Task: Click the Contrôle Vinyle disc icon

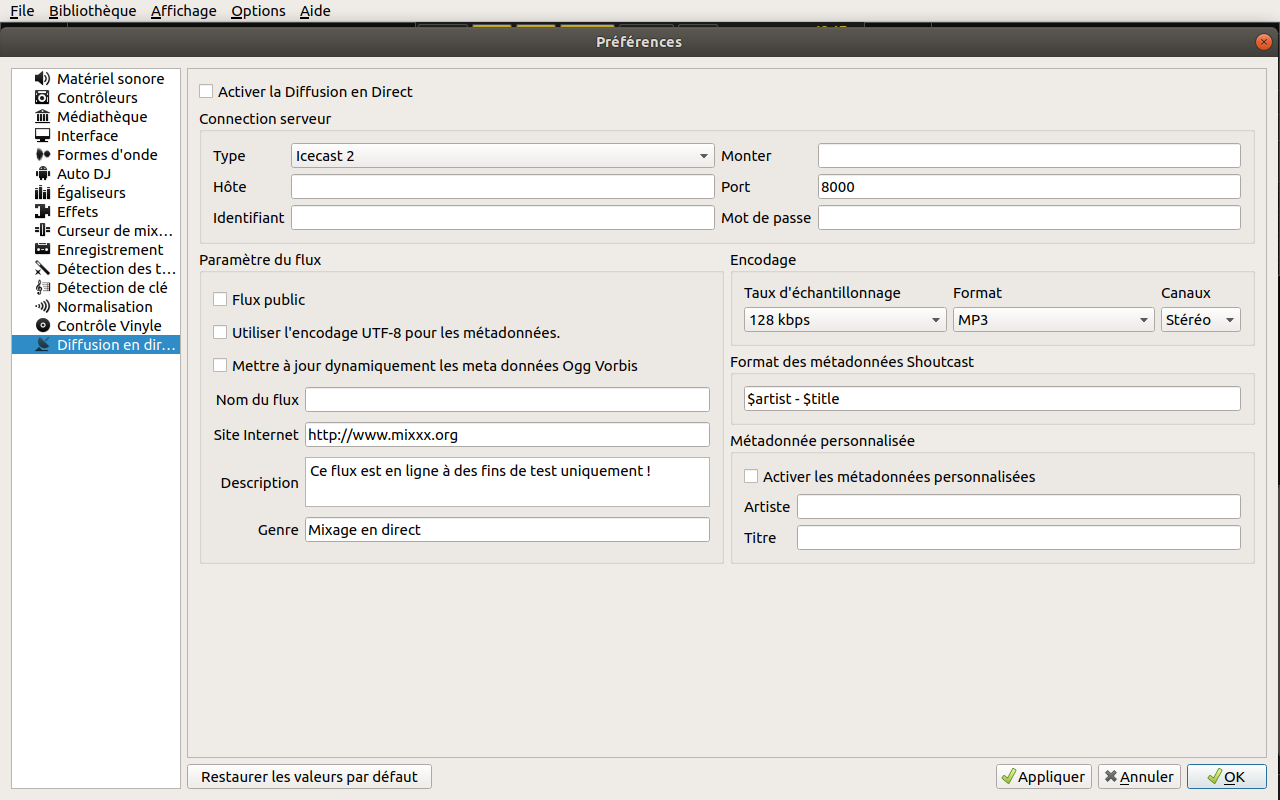Action: [x=42, y=326]
